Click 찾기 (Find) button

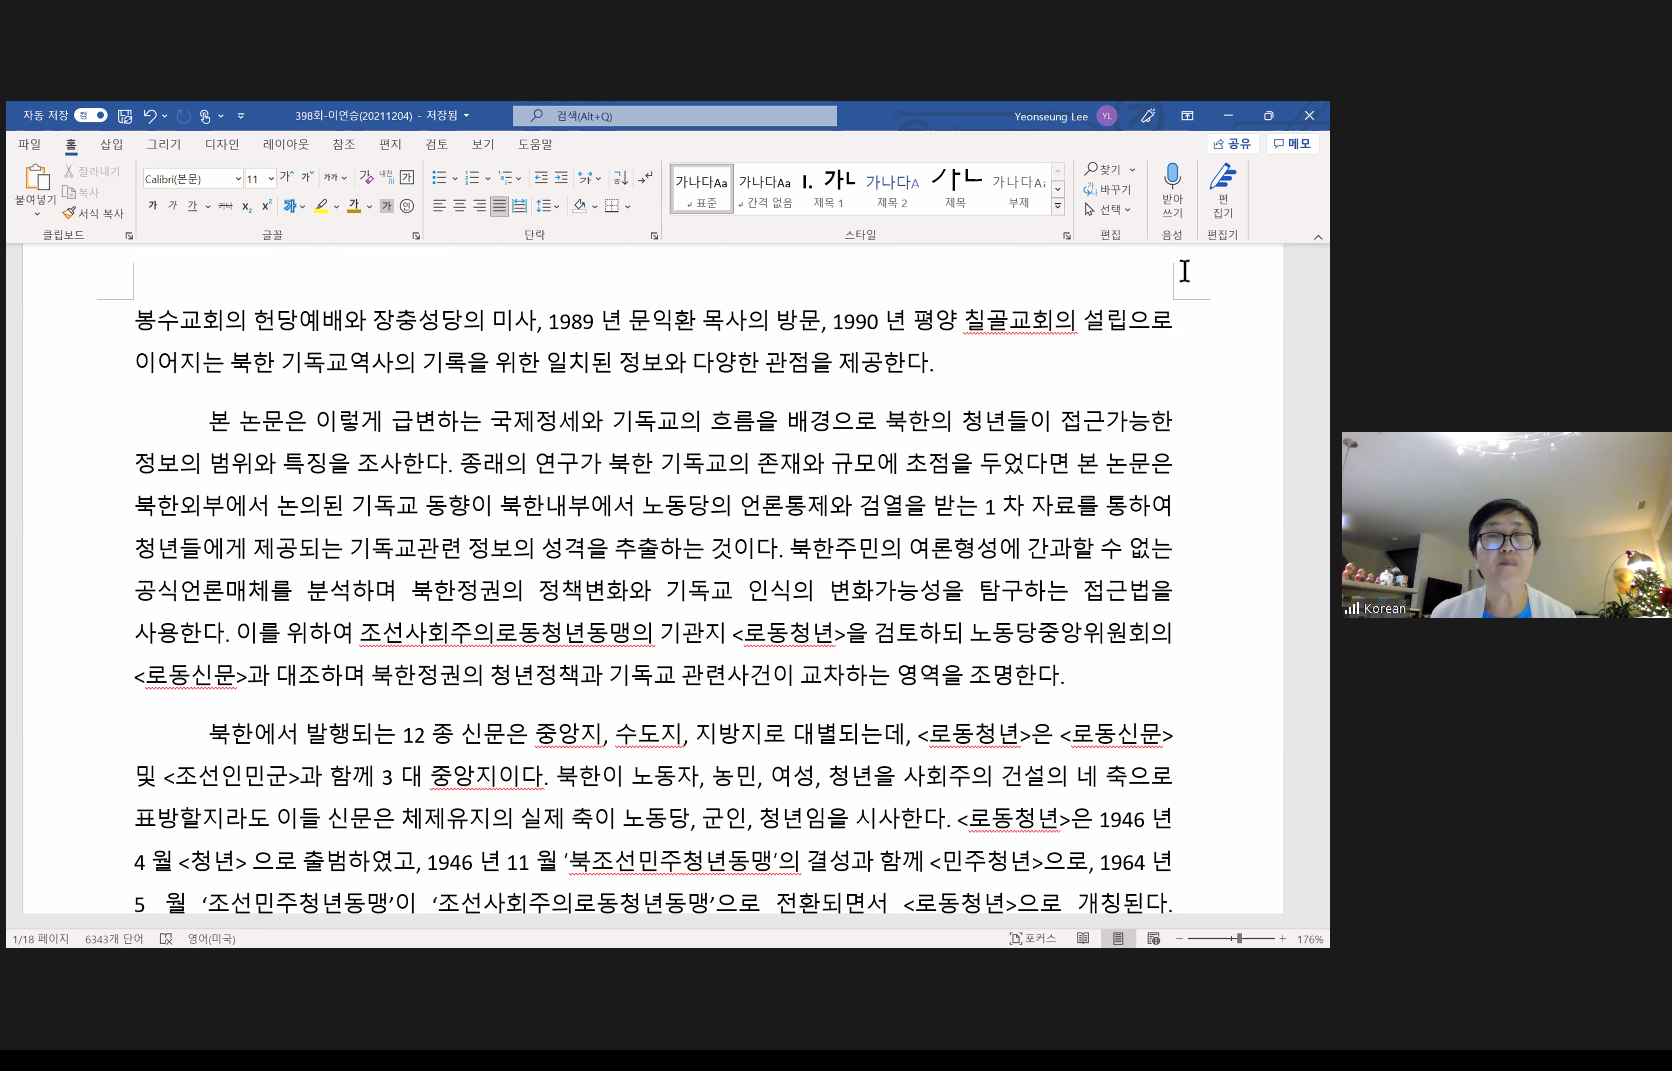[1104, 170]
